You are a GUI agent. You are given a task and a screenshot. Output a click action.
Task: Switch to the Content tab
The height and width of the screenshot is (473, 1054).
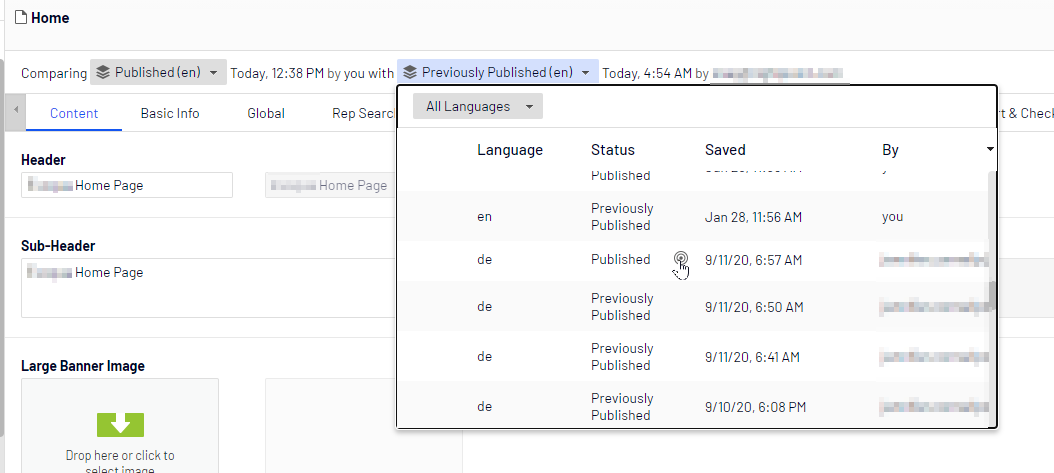click(x=74, y=113)
